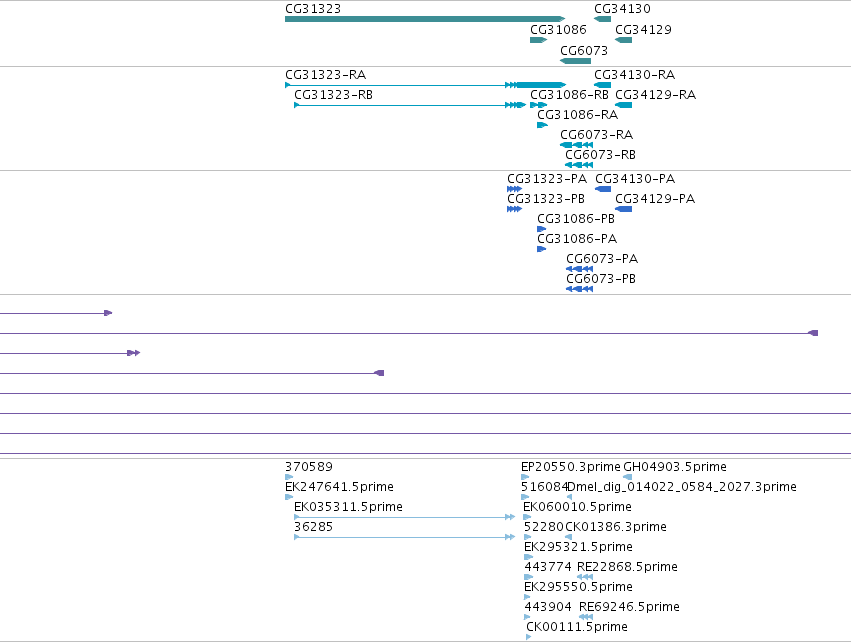Click the CG31323-PA protein label
Screen dimensions: 851x642
coord(547,179)
